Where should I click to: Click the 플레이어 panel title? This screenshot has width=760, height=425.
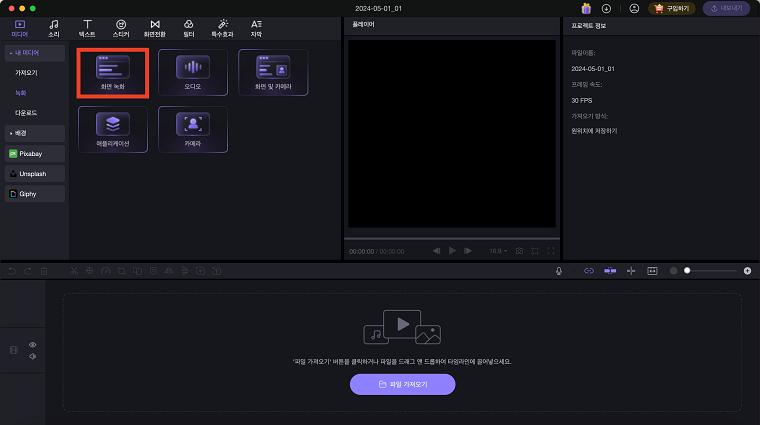[364, 24]
